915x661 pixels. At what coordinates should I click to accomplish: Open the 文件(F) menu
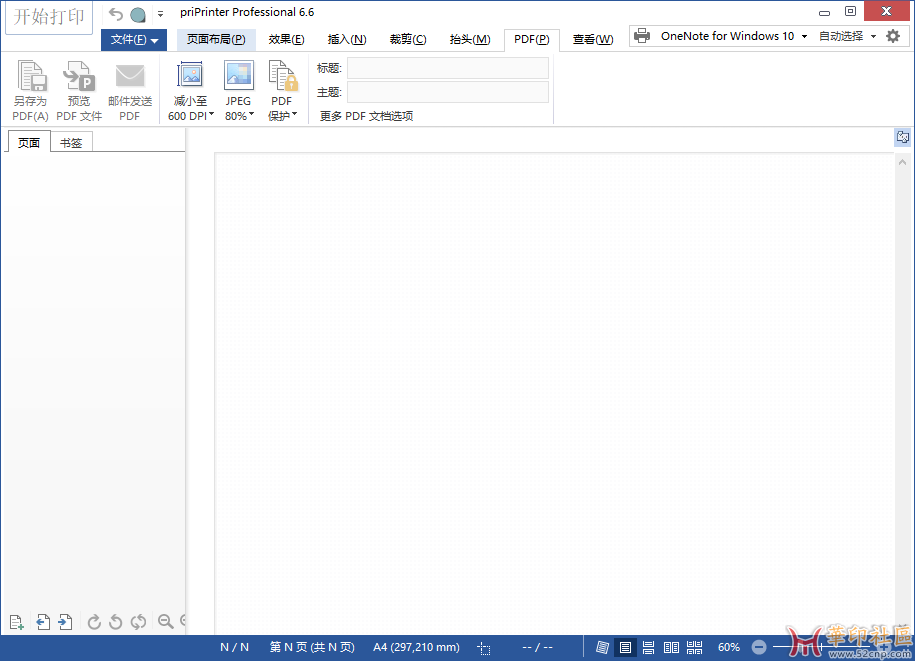(134, 40)
